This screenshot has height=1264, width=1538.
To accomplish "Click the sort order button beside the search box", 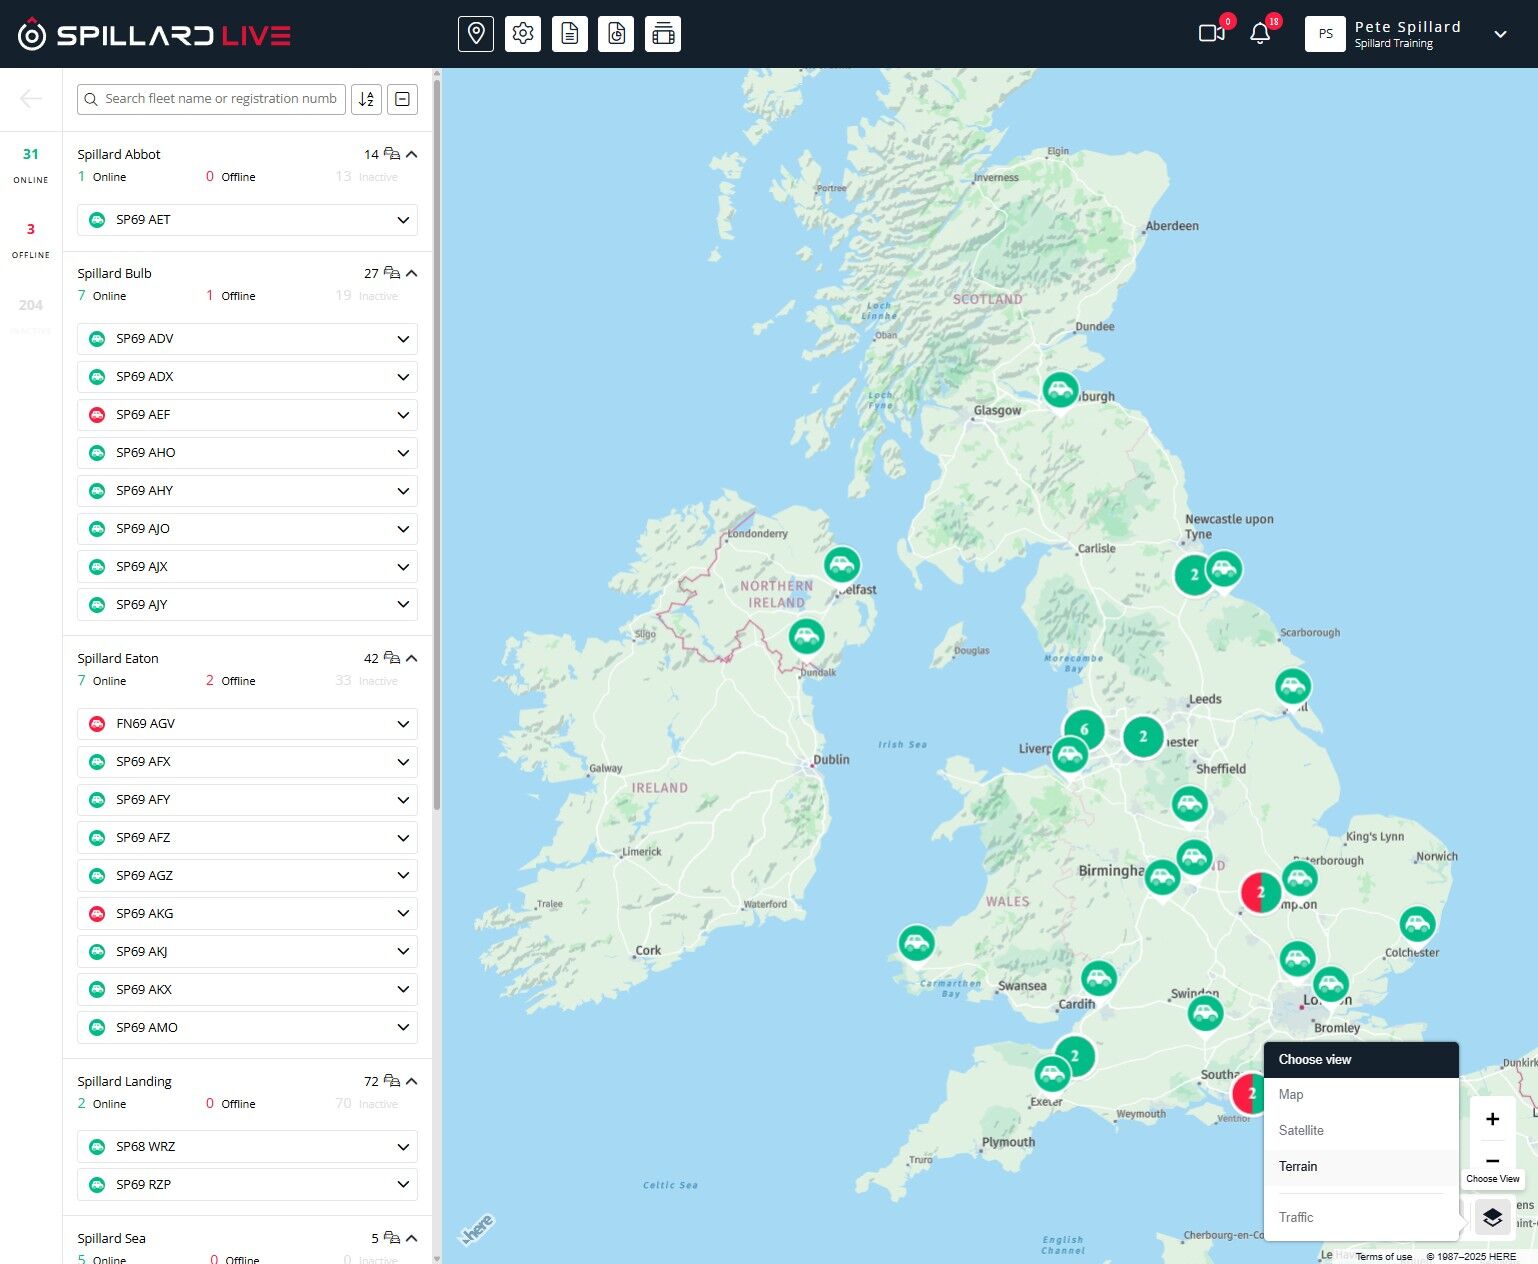I will coord(367,99).
